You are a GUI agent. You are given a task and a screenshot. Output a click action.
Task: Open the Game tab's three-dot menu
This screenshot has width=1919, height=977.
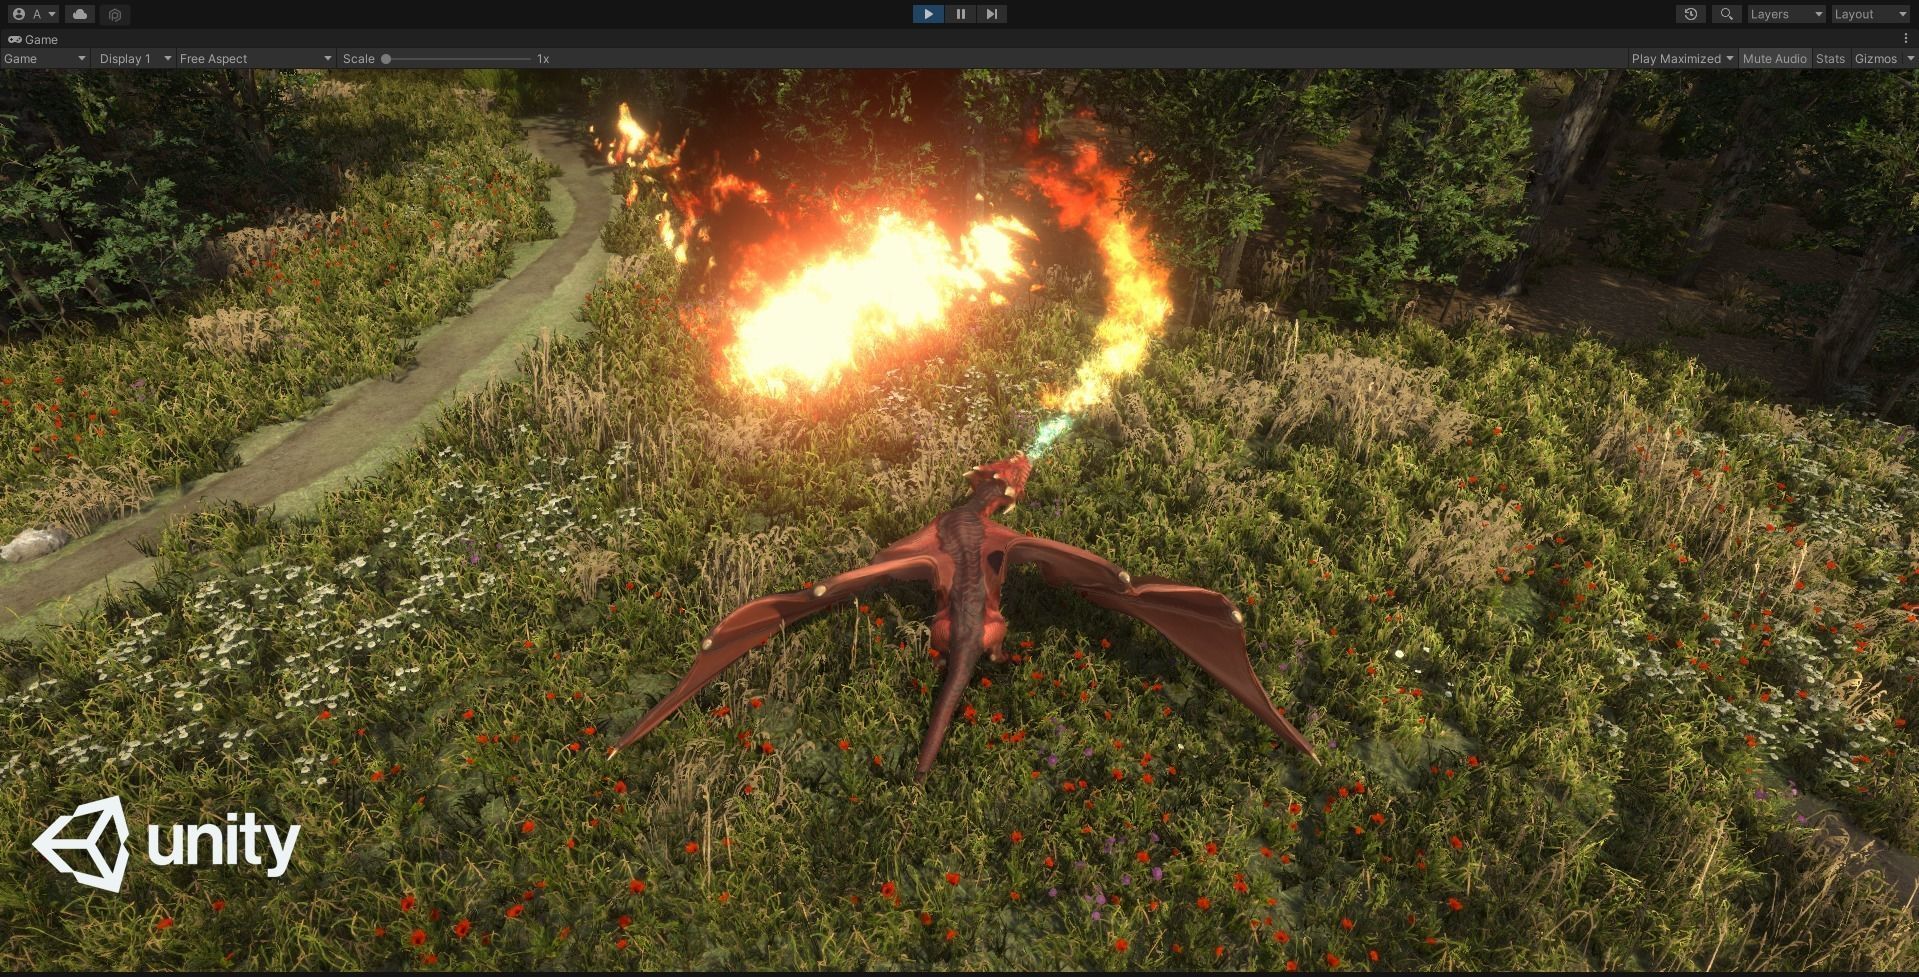click(1906, 38)
